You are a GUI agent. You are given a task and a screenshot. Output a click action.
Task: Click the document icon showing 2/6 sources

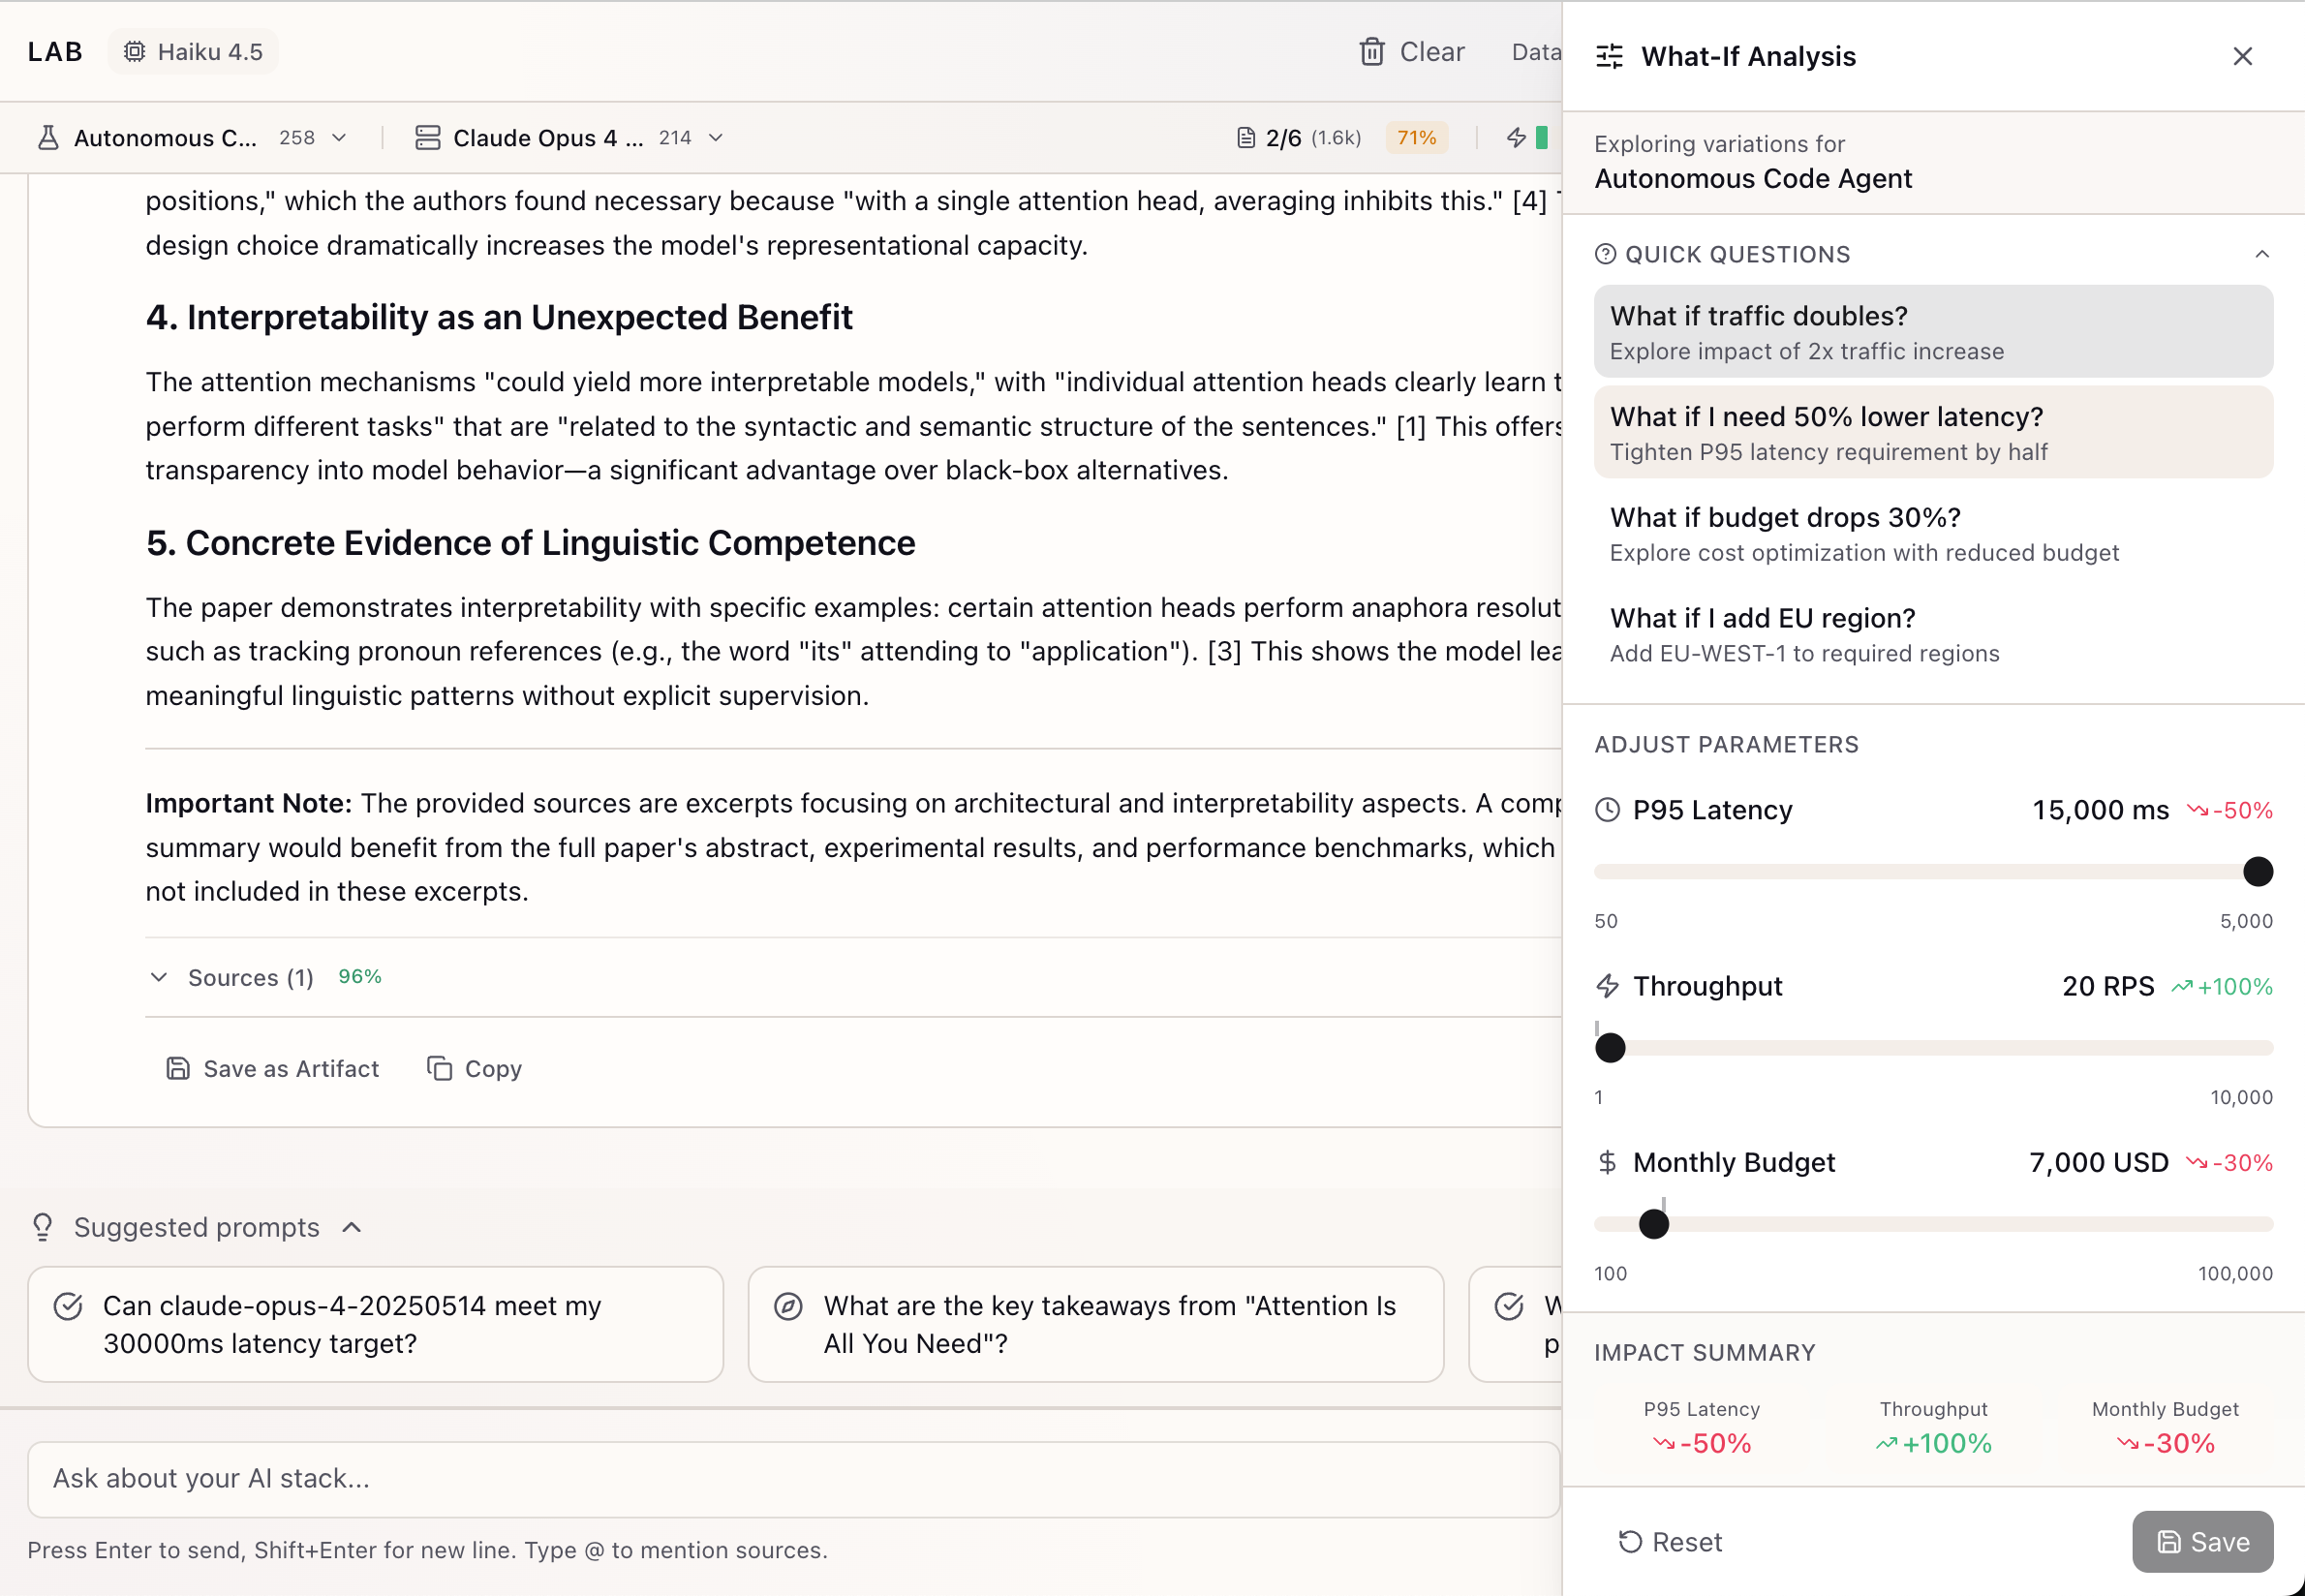point(1246,137)
